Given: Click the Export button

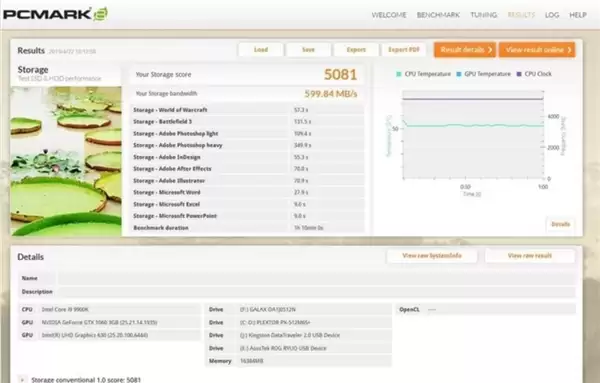Looking at the screenshot, I should click(x=356, y=50).
